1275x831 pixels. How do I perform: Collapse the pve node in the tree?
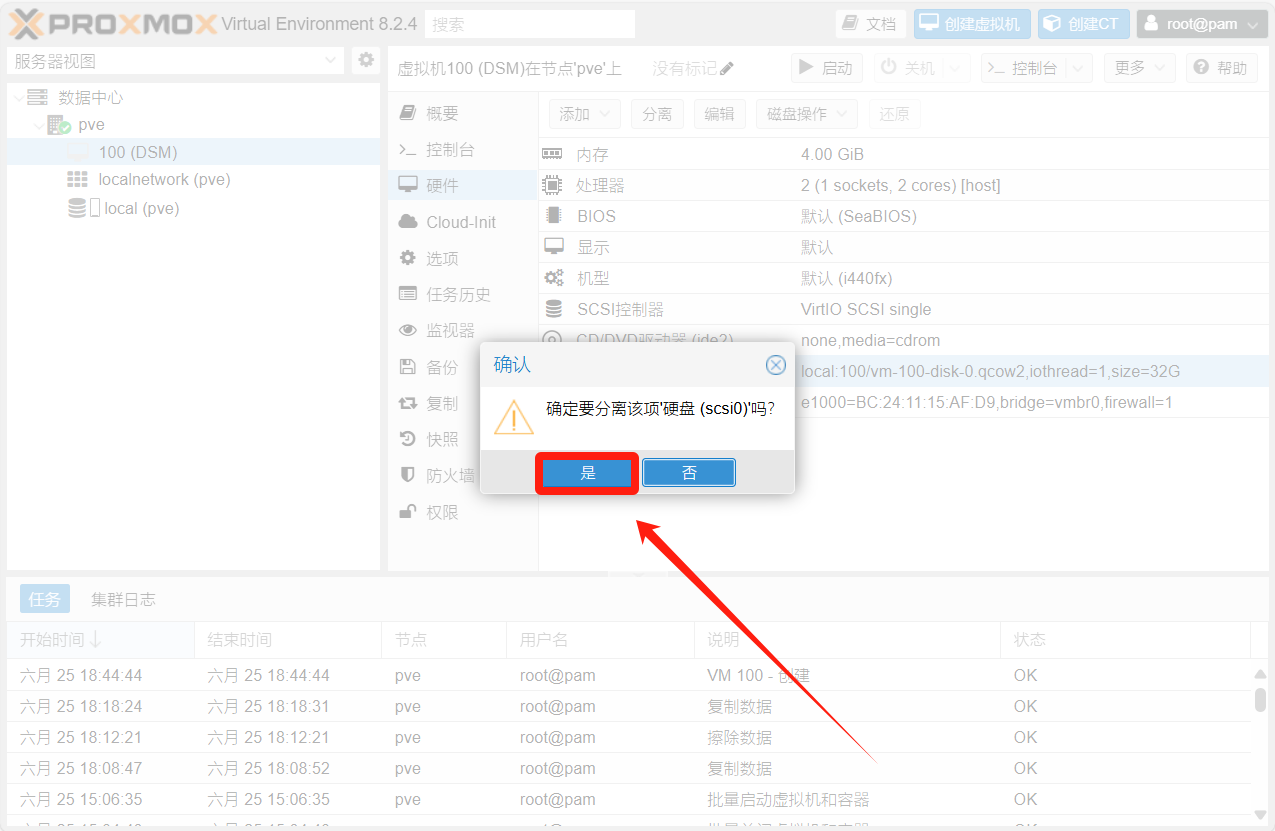click(39, 126)
